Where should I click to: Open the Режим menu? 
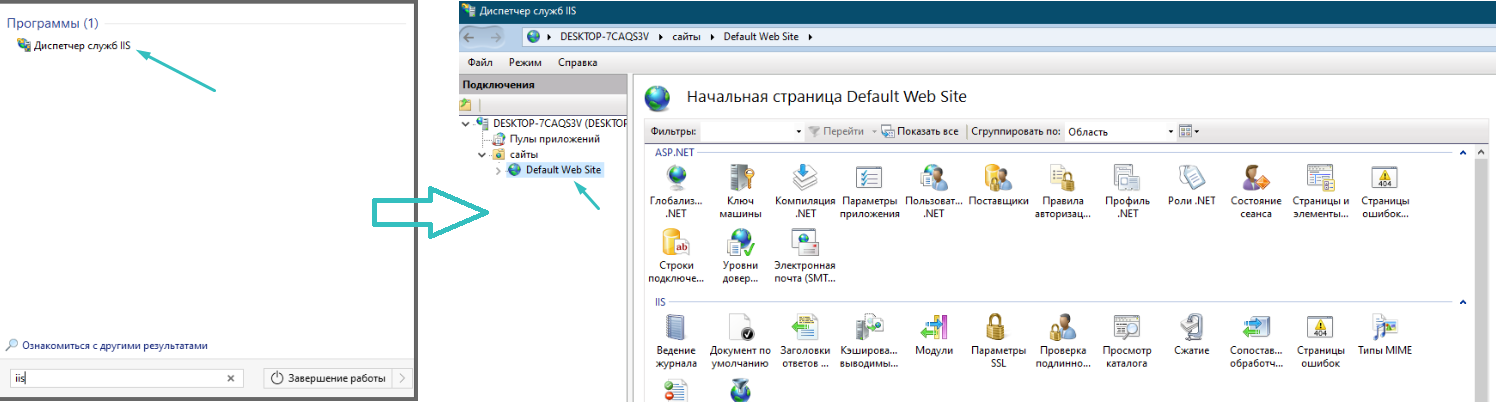click(525, 62)
